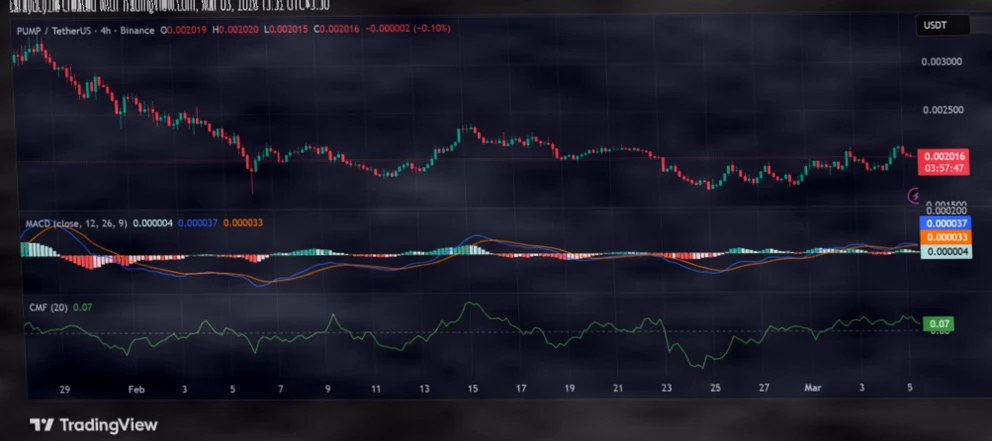
Task: Click the Mar label on time axis
Action: click(x=812, y=389)
